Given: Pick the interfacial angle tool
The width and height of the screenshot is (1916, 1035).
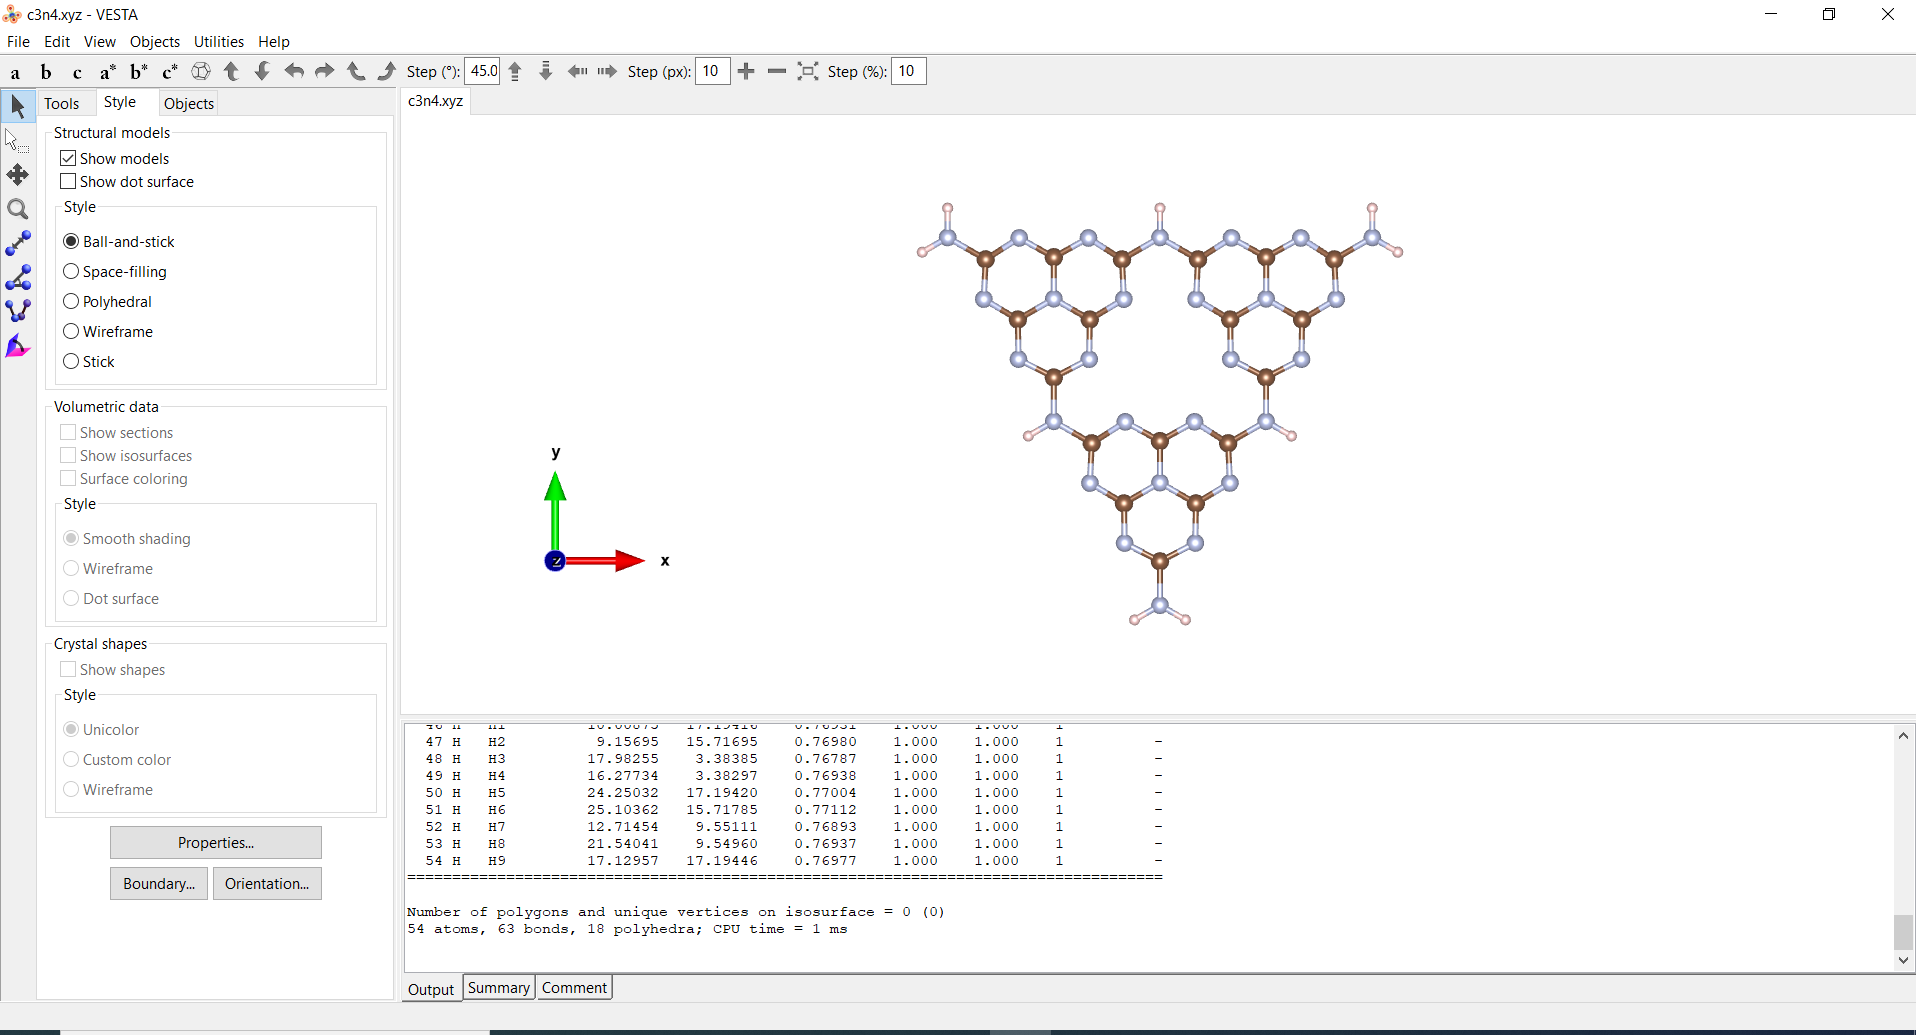Looking at the screenshot, I should coord(18,346).
